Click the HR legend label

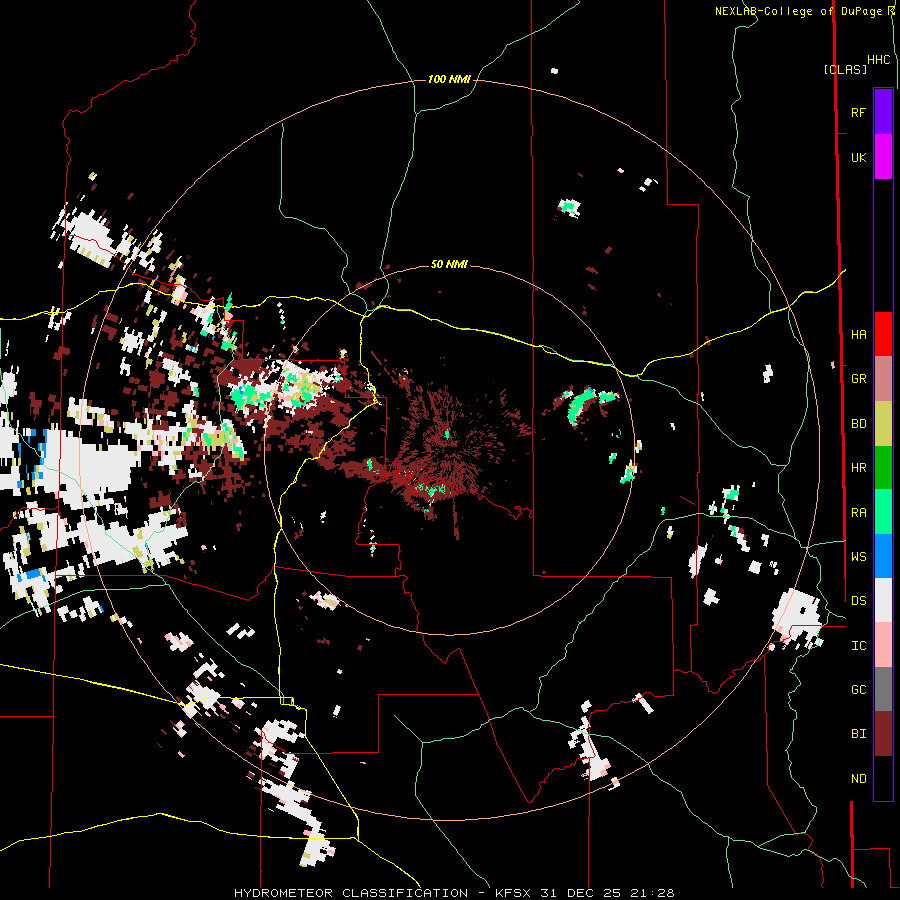coord(858,468)
